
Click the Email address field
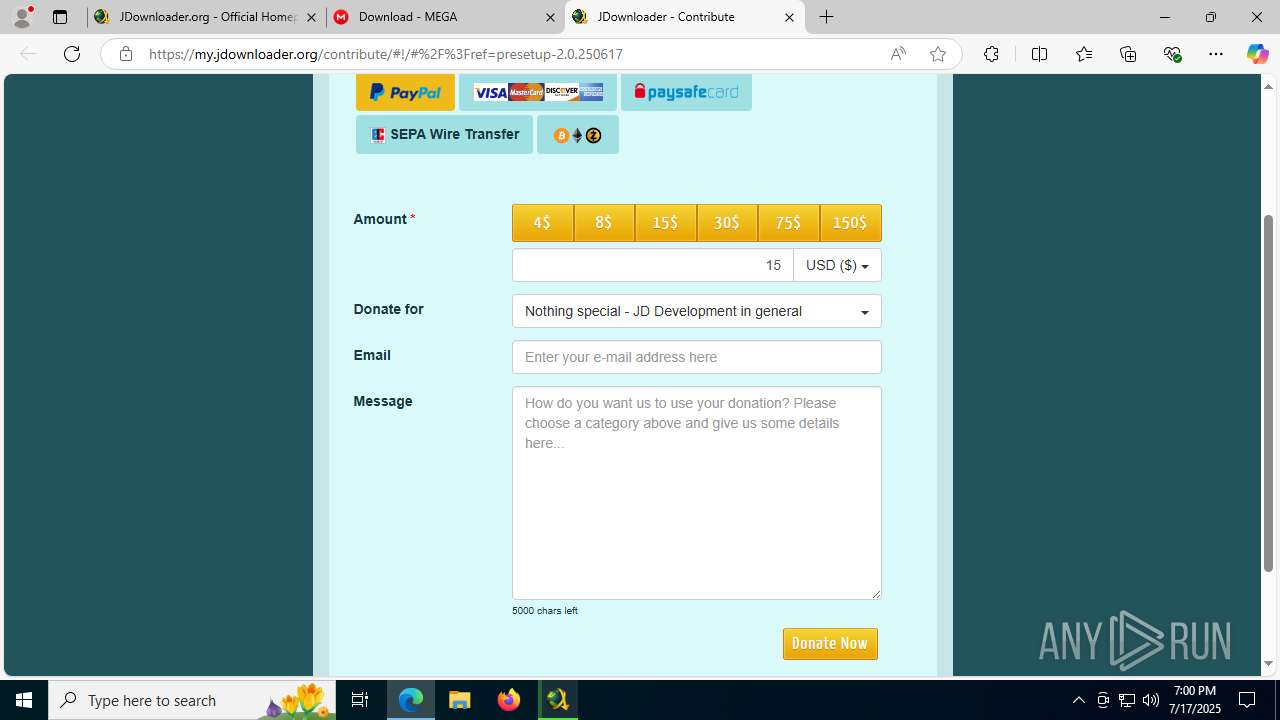(x=697, y=357)
